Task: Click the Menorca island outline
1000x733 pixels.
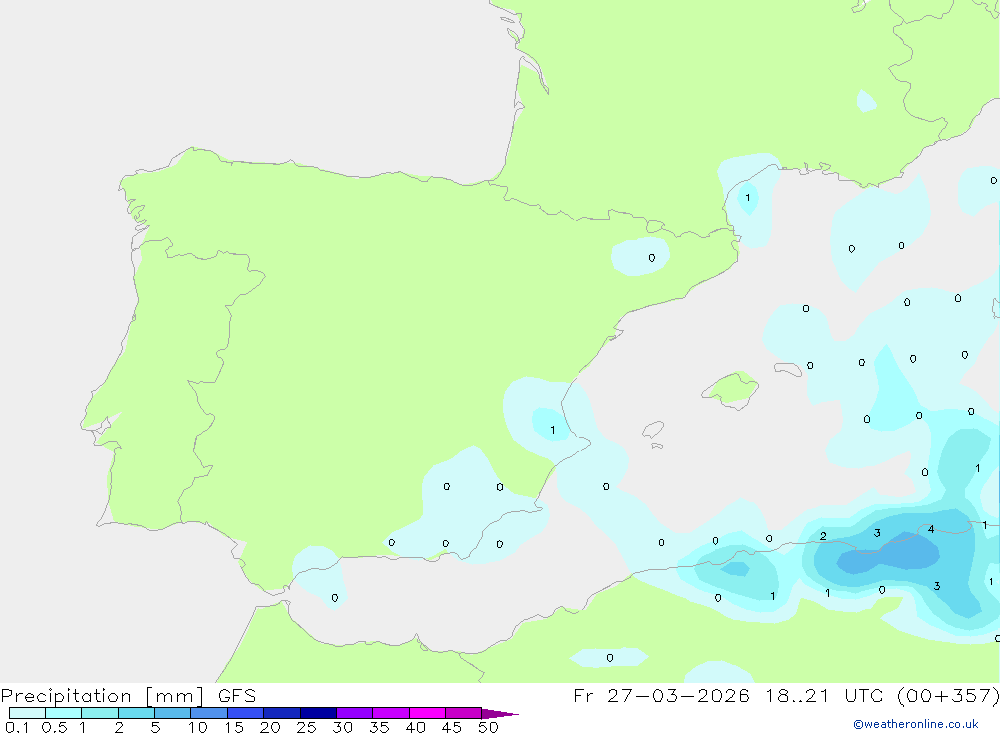Action: pos(788,369)
